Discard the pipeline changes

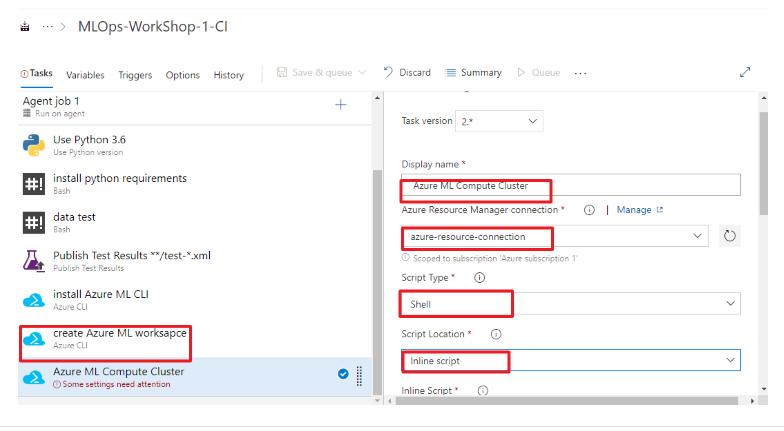pos(407,72)
